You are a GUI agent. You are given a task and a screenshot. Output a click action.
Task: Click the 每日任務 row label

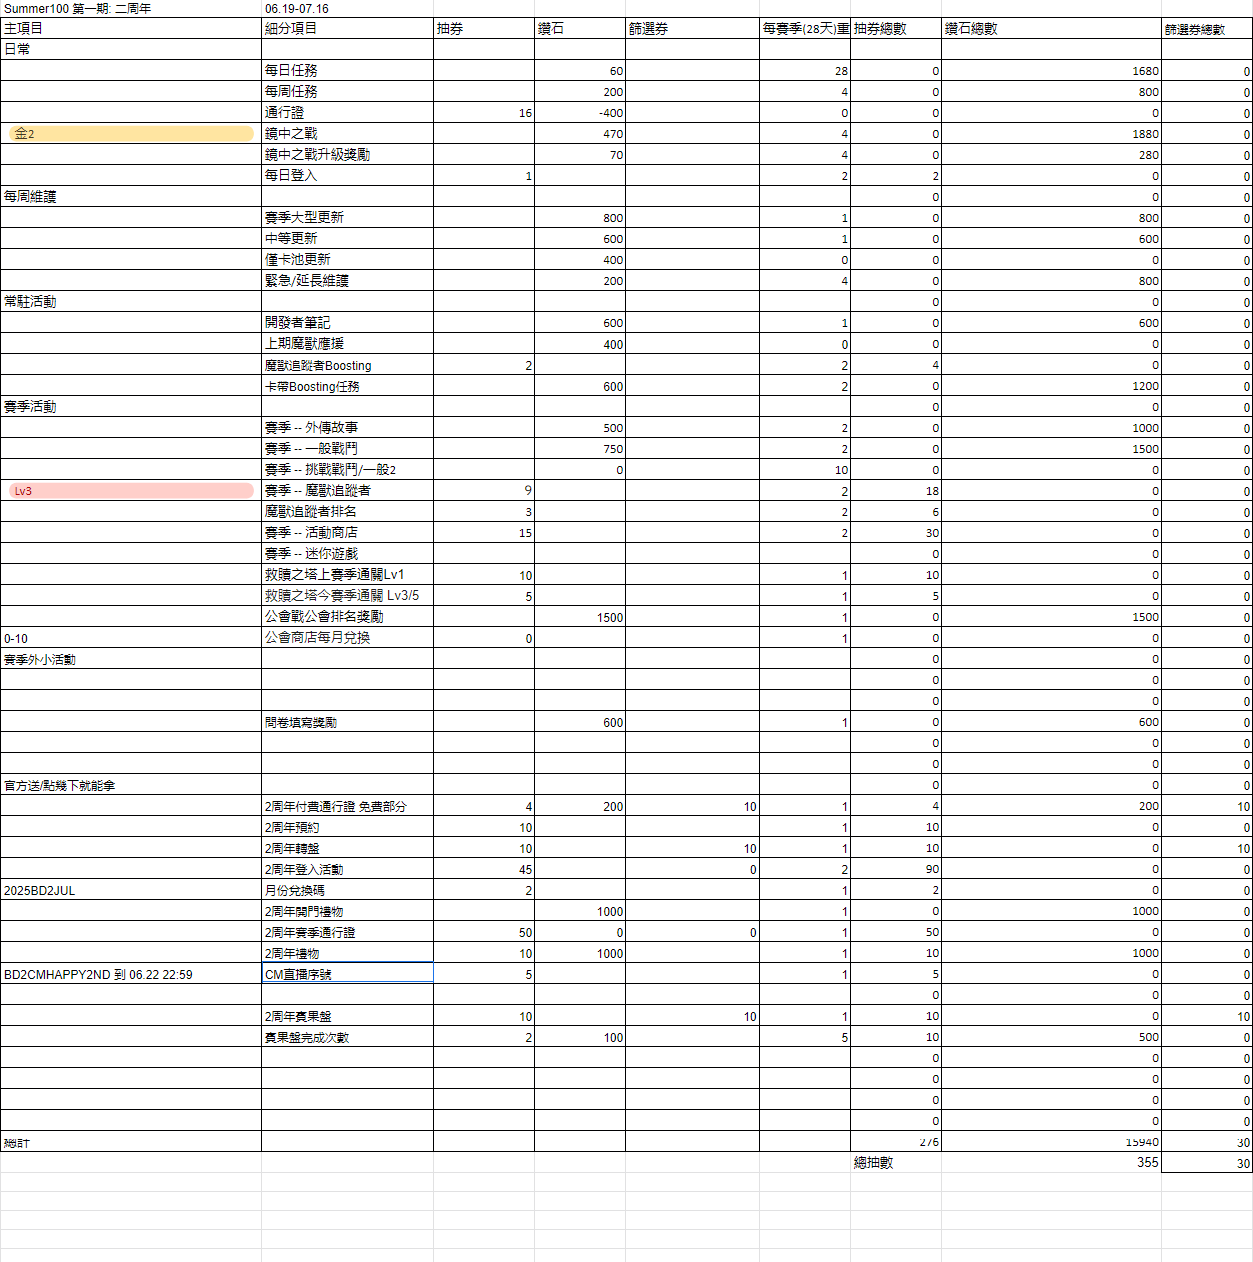tap(346, 71)
